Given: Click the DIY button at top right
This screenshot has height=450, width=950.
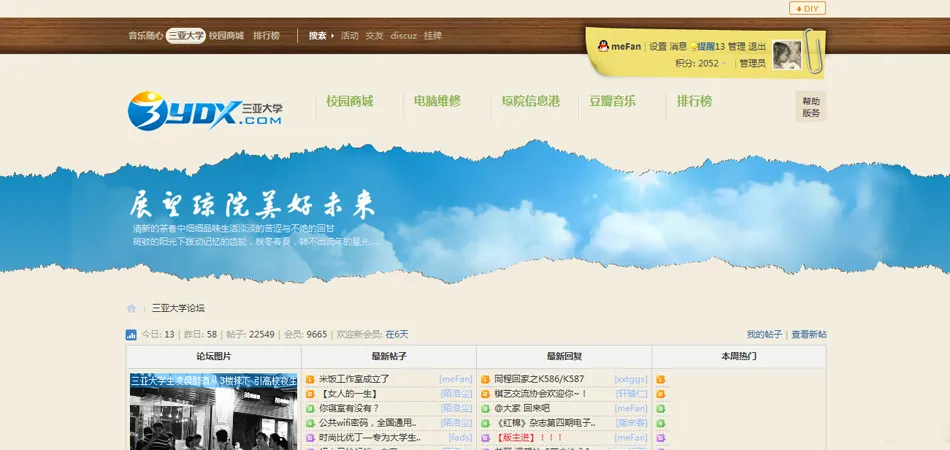Looking at the screenshot, I should (x=807, y=8).
